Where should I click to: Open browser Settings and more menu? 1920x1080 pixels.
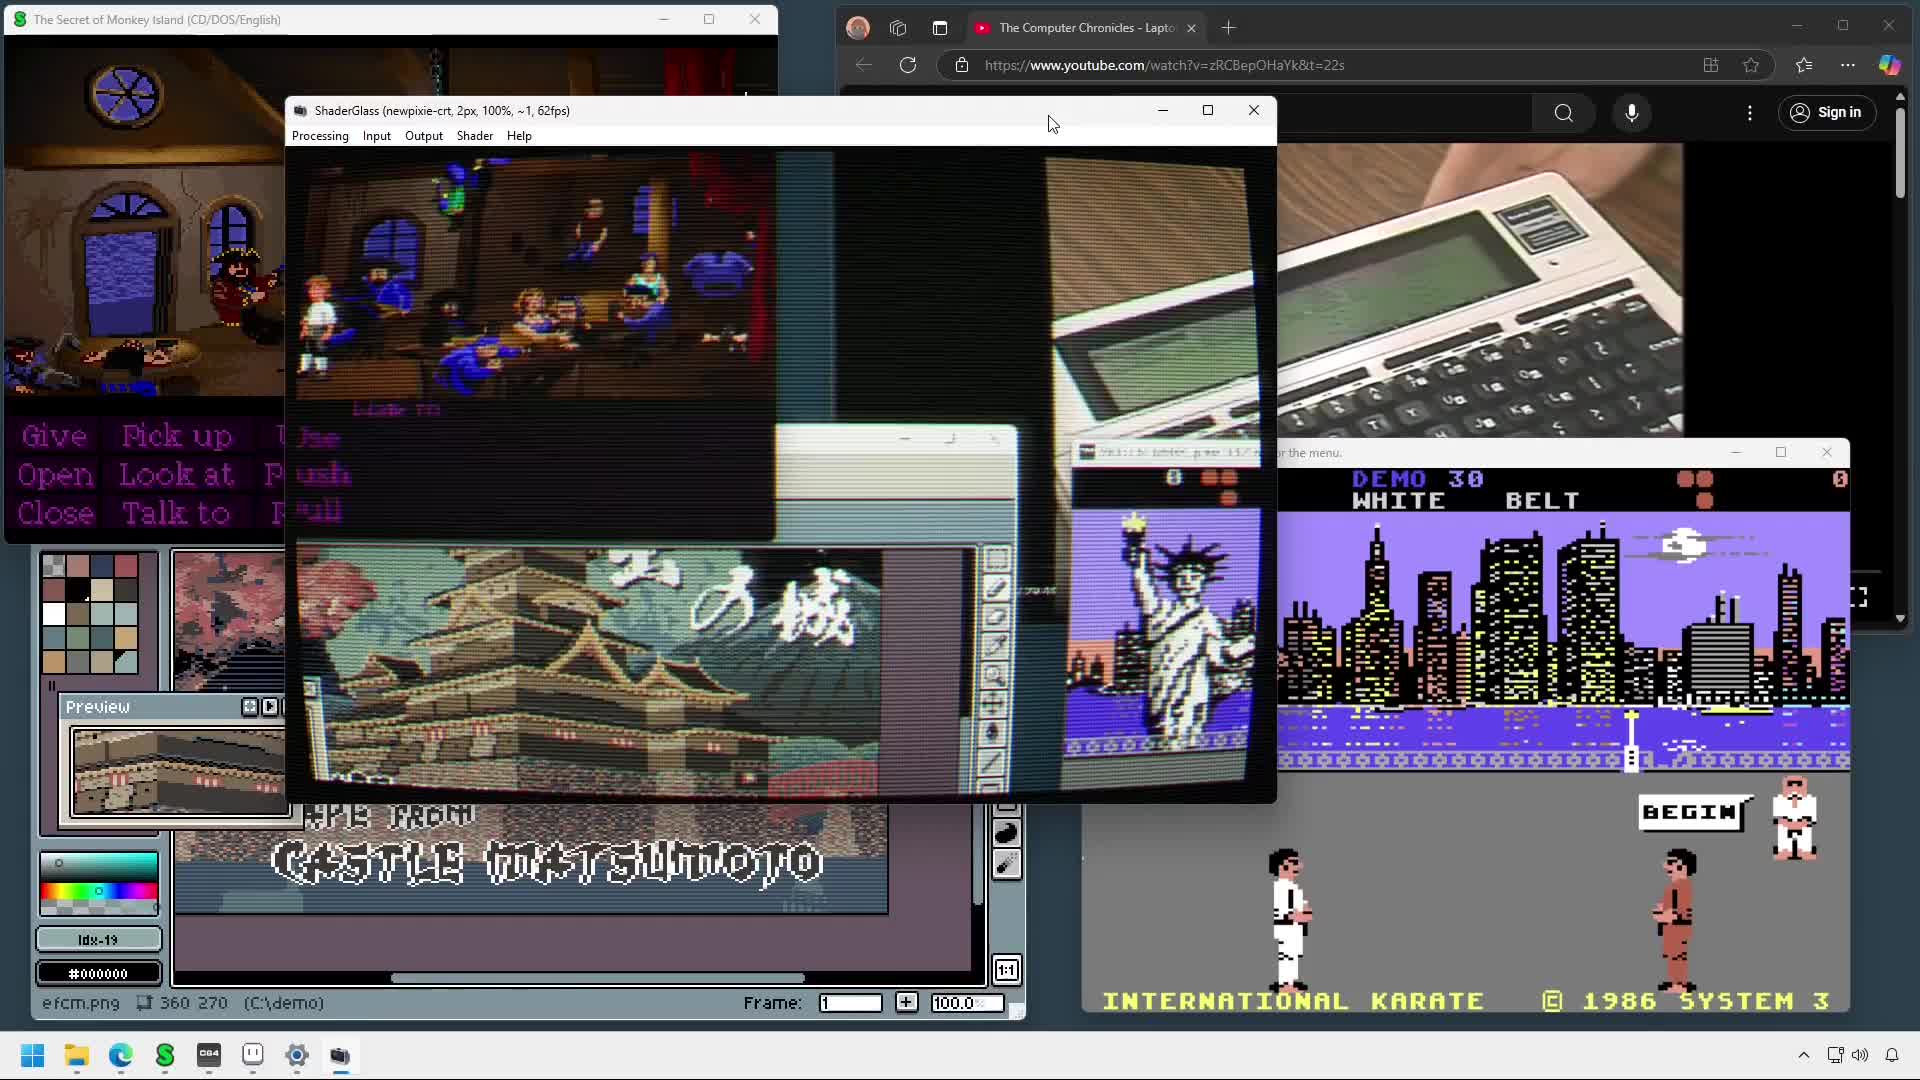click(x=1847, y=65)
